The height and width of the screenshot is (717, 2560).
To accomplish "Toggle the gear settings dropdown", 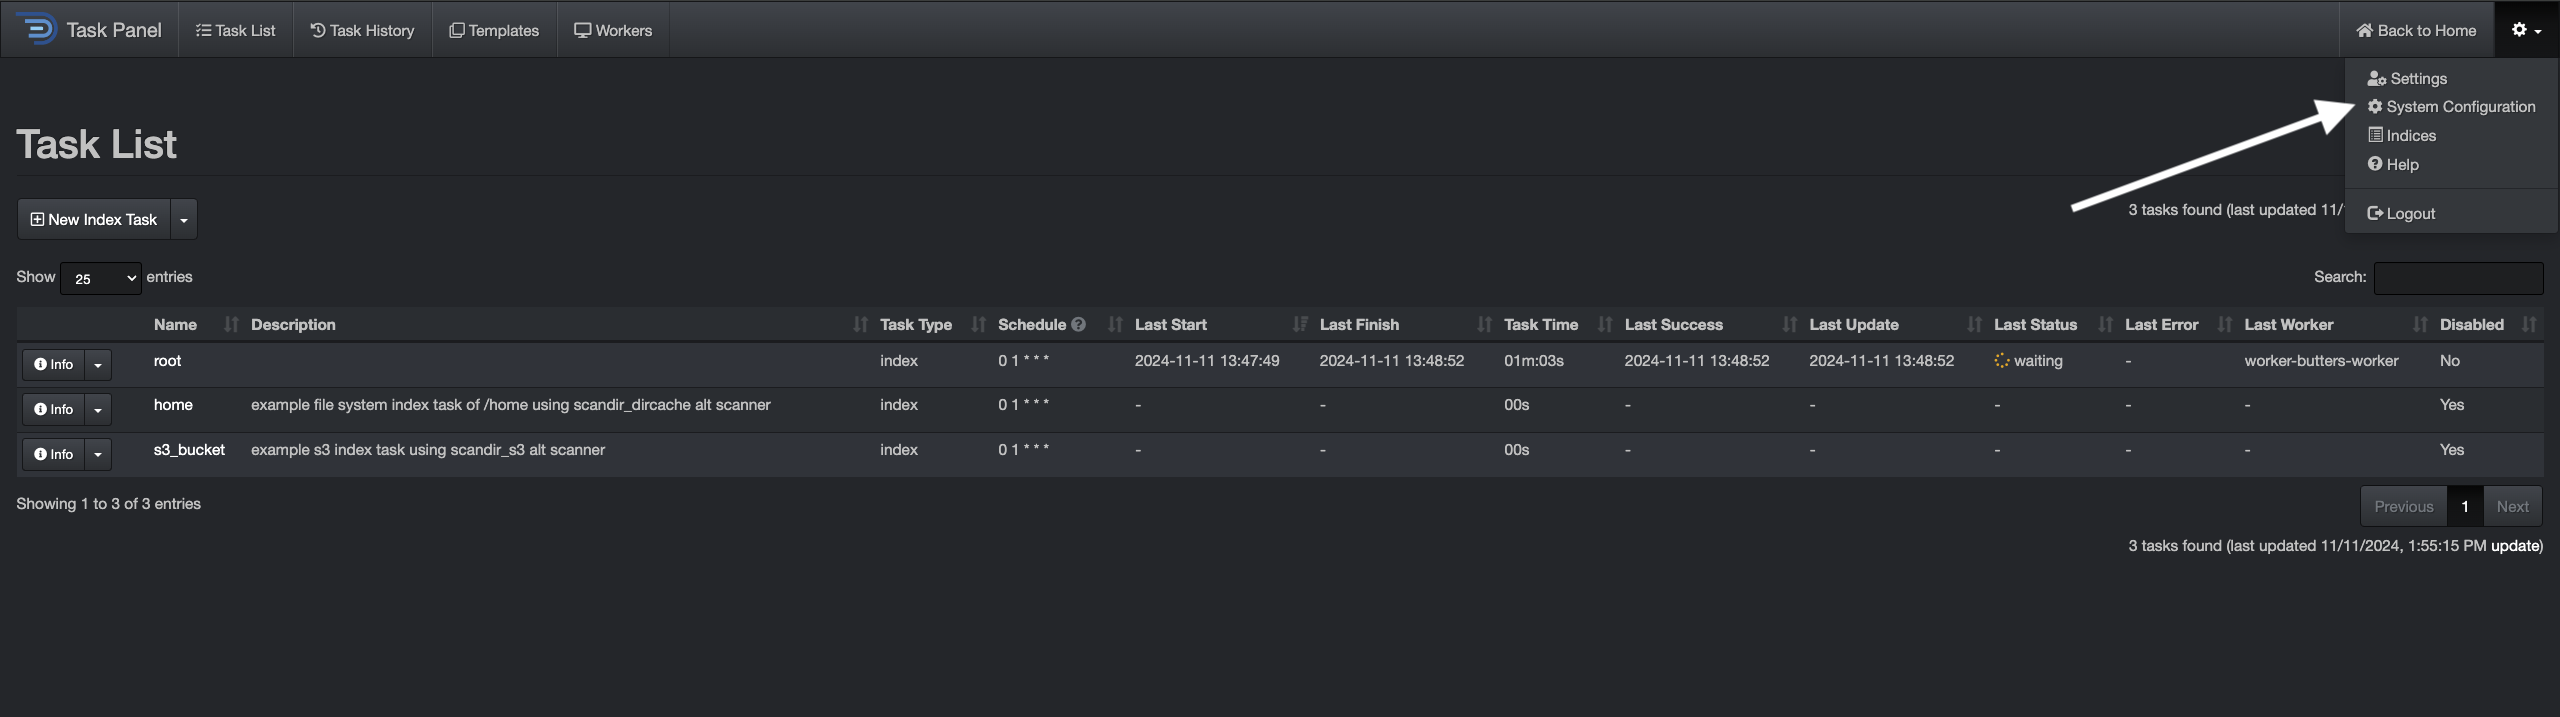I will [2526, 30].
